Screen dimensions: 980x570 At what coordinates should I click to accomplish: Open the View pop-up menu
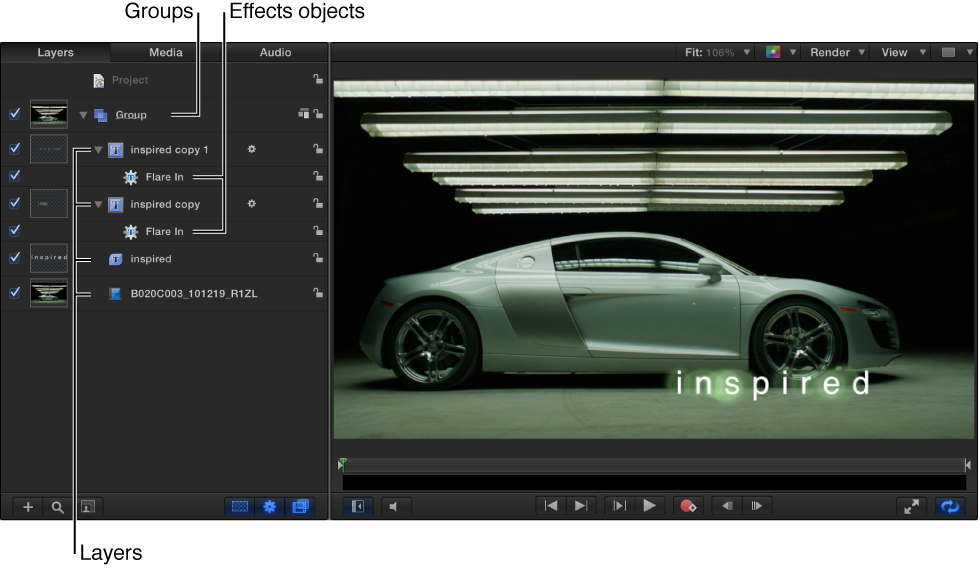[901, 53]
